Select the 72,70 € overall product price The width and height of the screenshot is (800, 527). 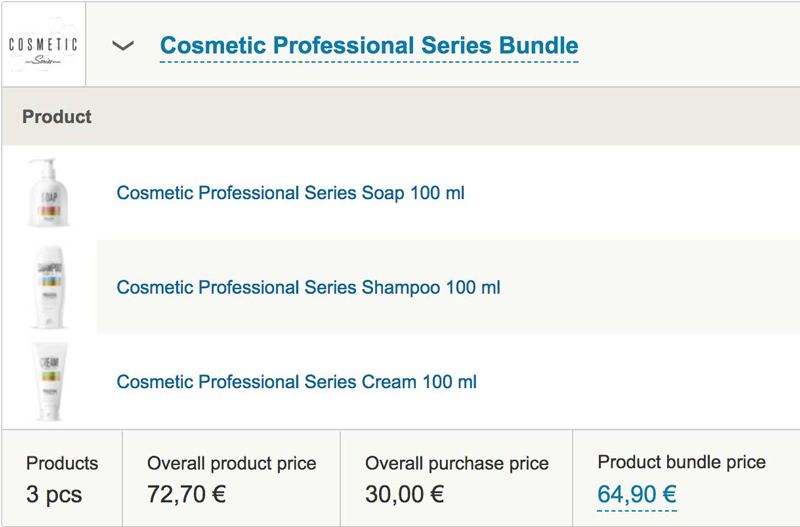(x=187, y=494)
